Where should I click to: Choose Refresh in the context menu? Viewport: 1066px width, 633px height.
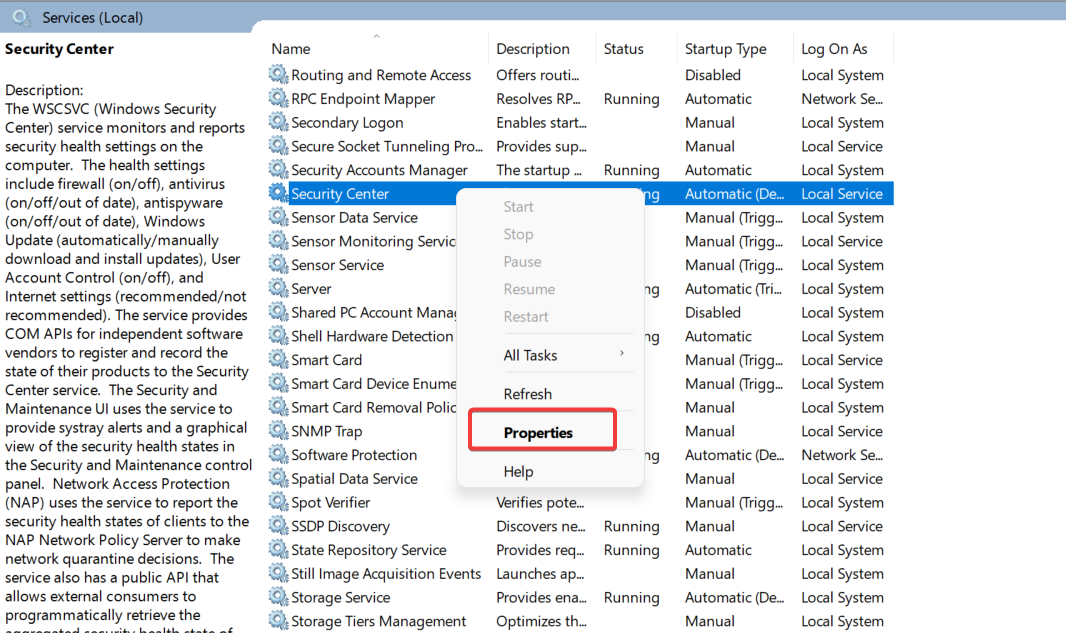point(528,394)
